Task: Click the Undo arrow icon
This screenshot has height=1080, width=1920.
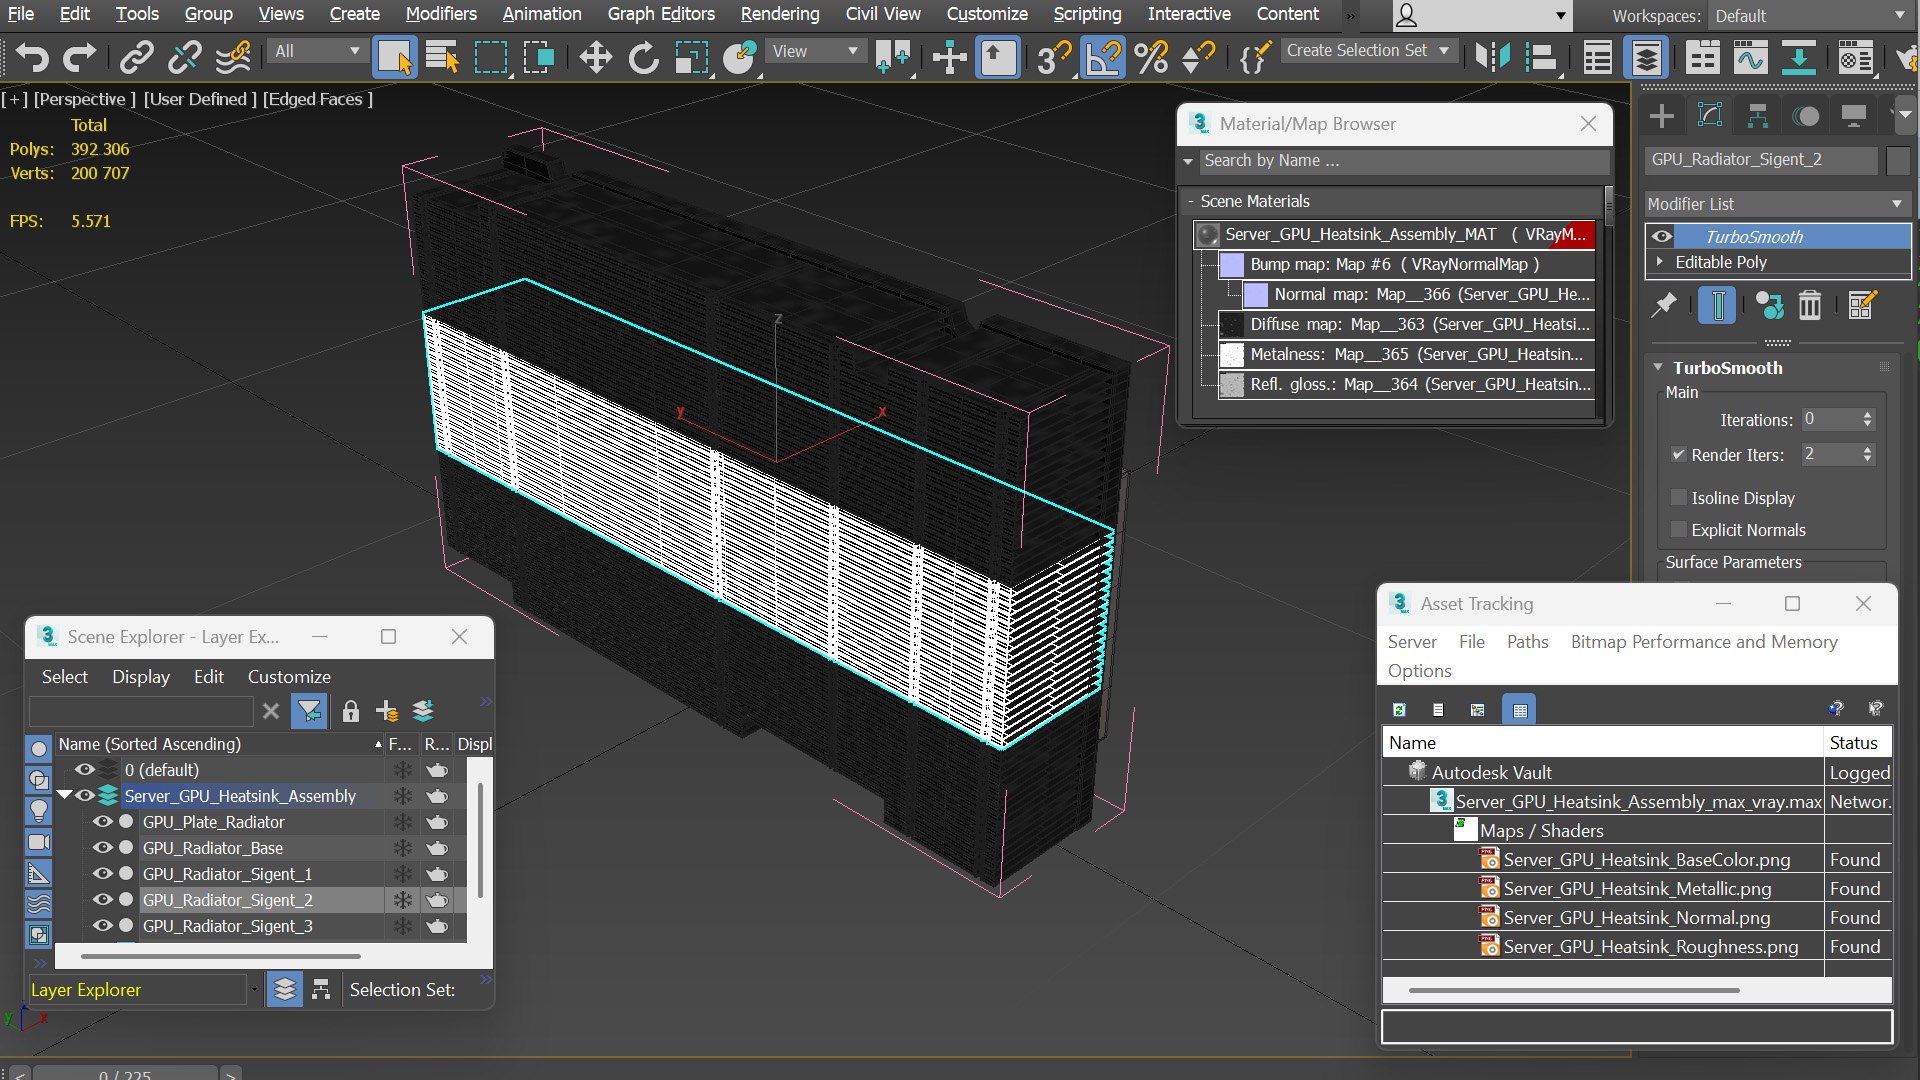Action: tap(31, 57)
